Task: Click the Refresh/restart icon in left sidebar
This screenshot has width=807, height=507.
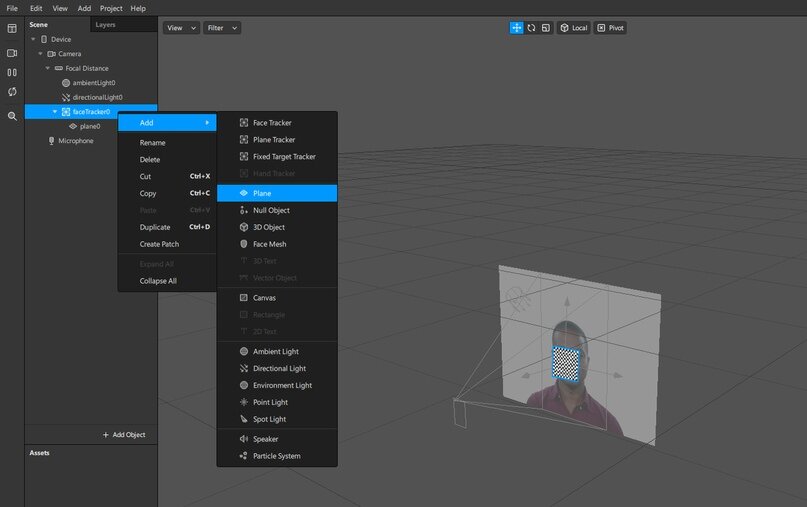Action: tap(12, 92)
